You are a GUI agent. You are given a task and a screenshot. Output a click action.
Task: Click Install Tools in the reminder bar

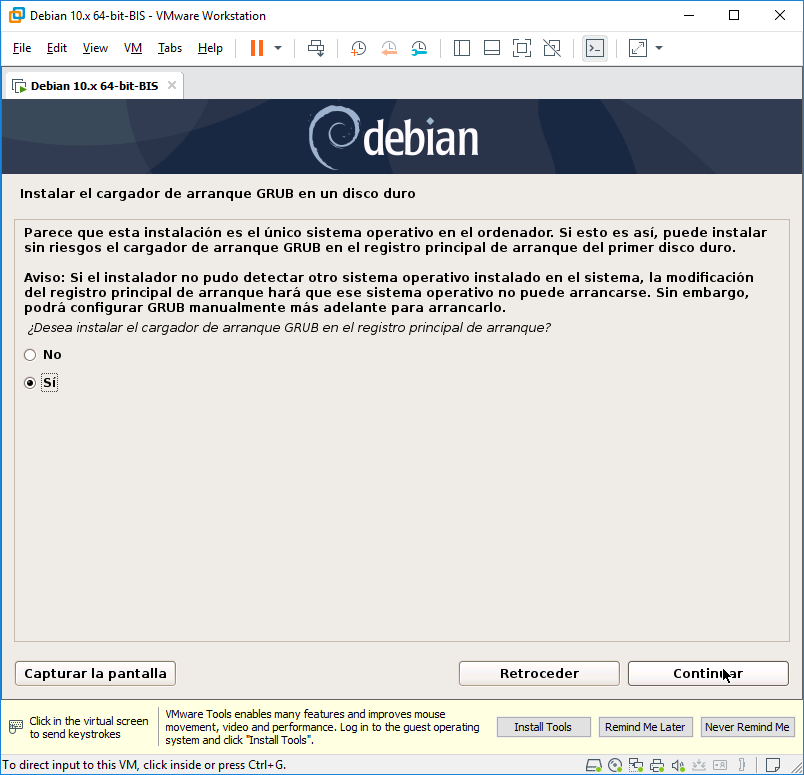[543, 727]
